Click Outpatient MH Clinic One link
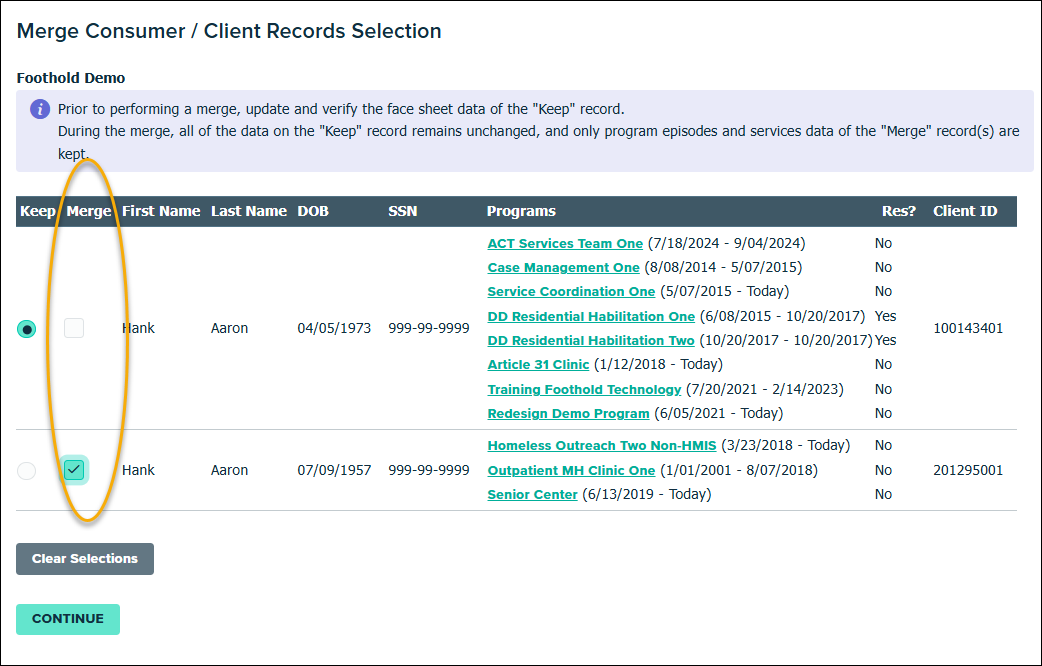The height and width of the screenshot is (666, 1042). tap(571, 471)
